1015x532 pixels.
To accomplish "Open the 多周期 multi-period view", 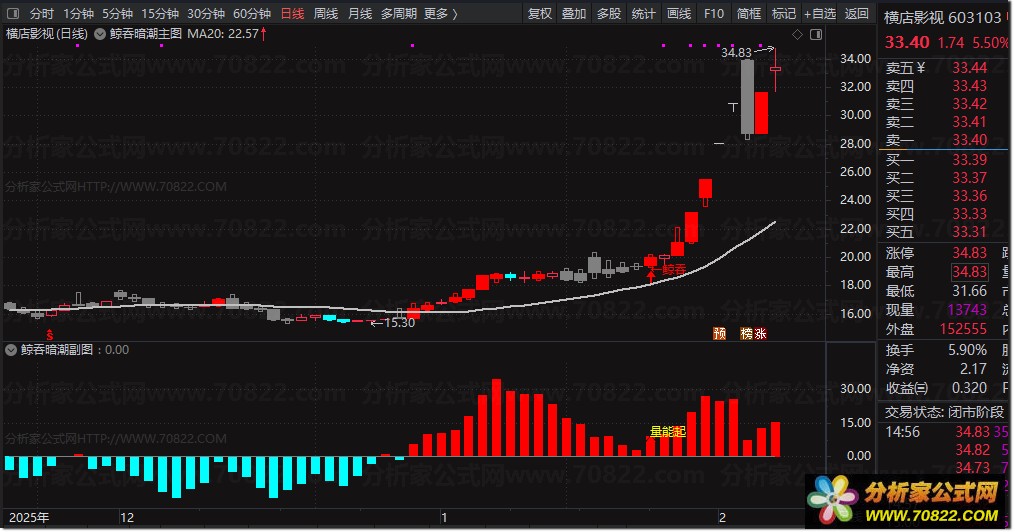I will [399, 13].
